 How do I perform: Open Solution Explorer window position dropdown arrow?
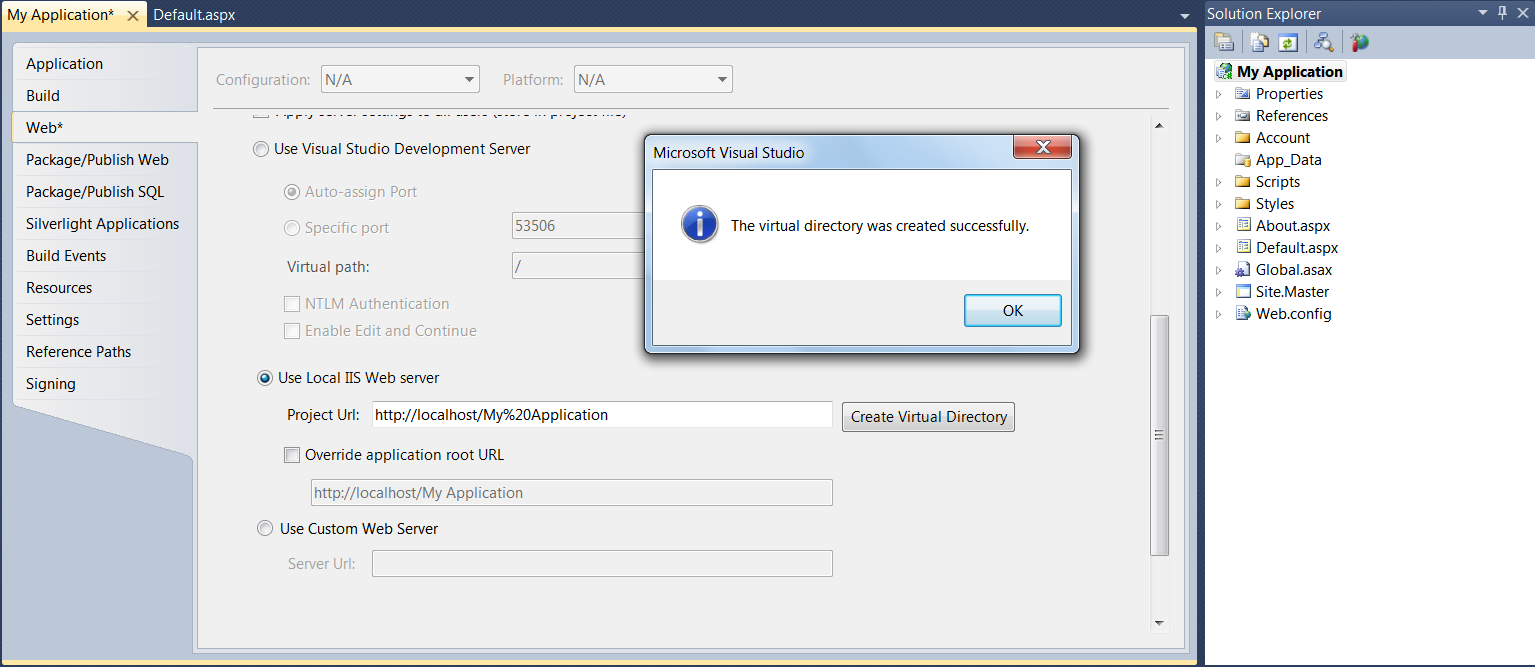[1483, 13]
